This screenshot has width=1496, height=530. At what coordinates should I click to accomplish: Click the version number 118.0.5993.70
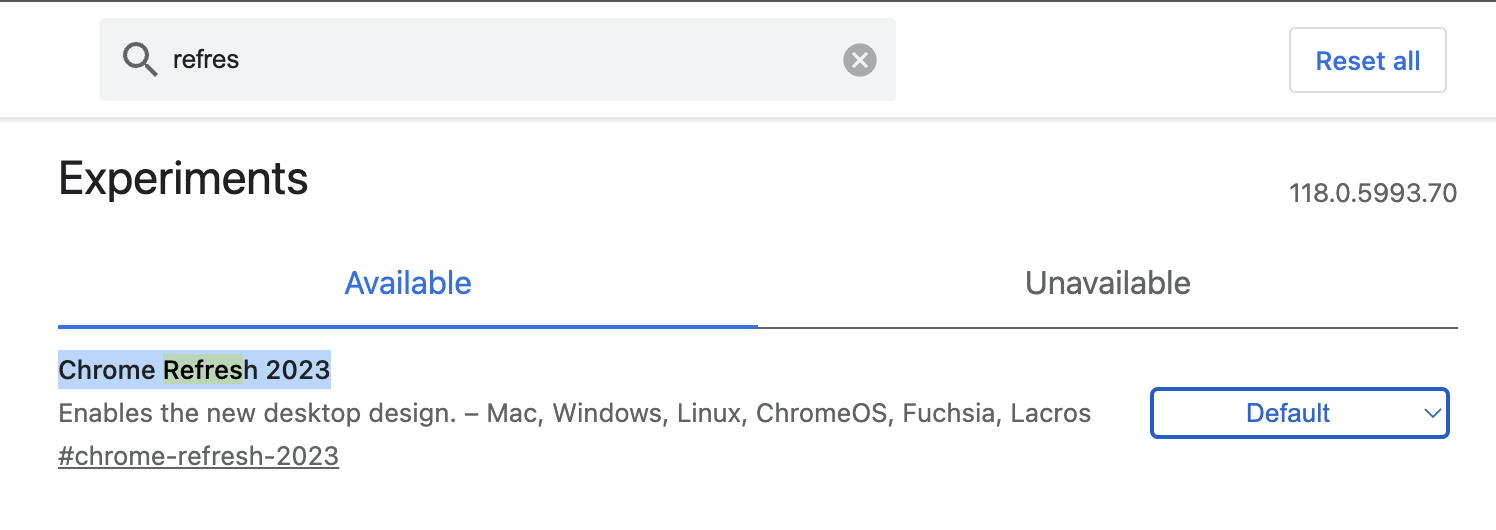point(1373,193)
